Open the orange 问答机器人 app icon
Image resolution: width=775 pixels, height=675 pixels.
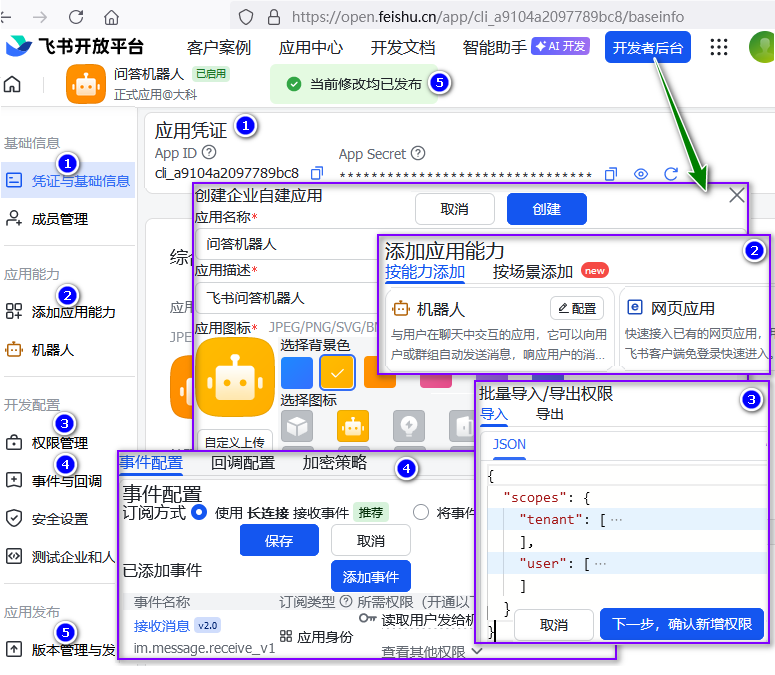point(86,84)
